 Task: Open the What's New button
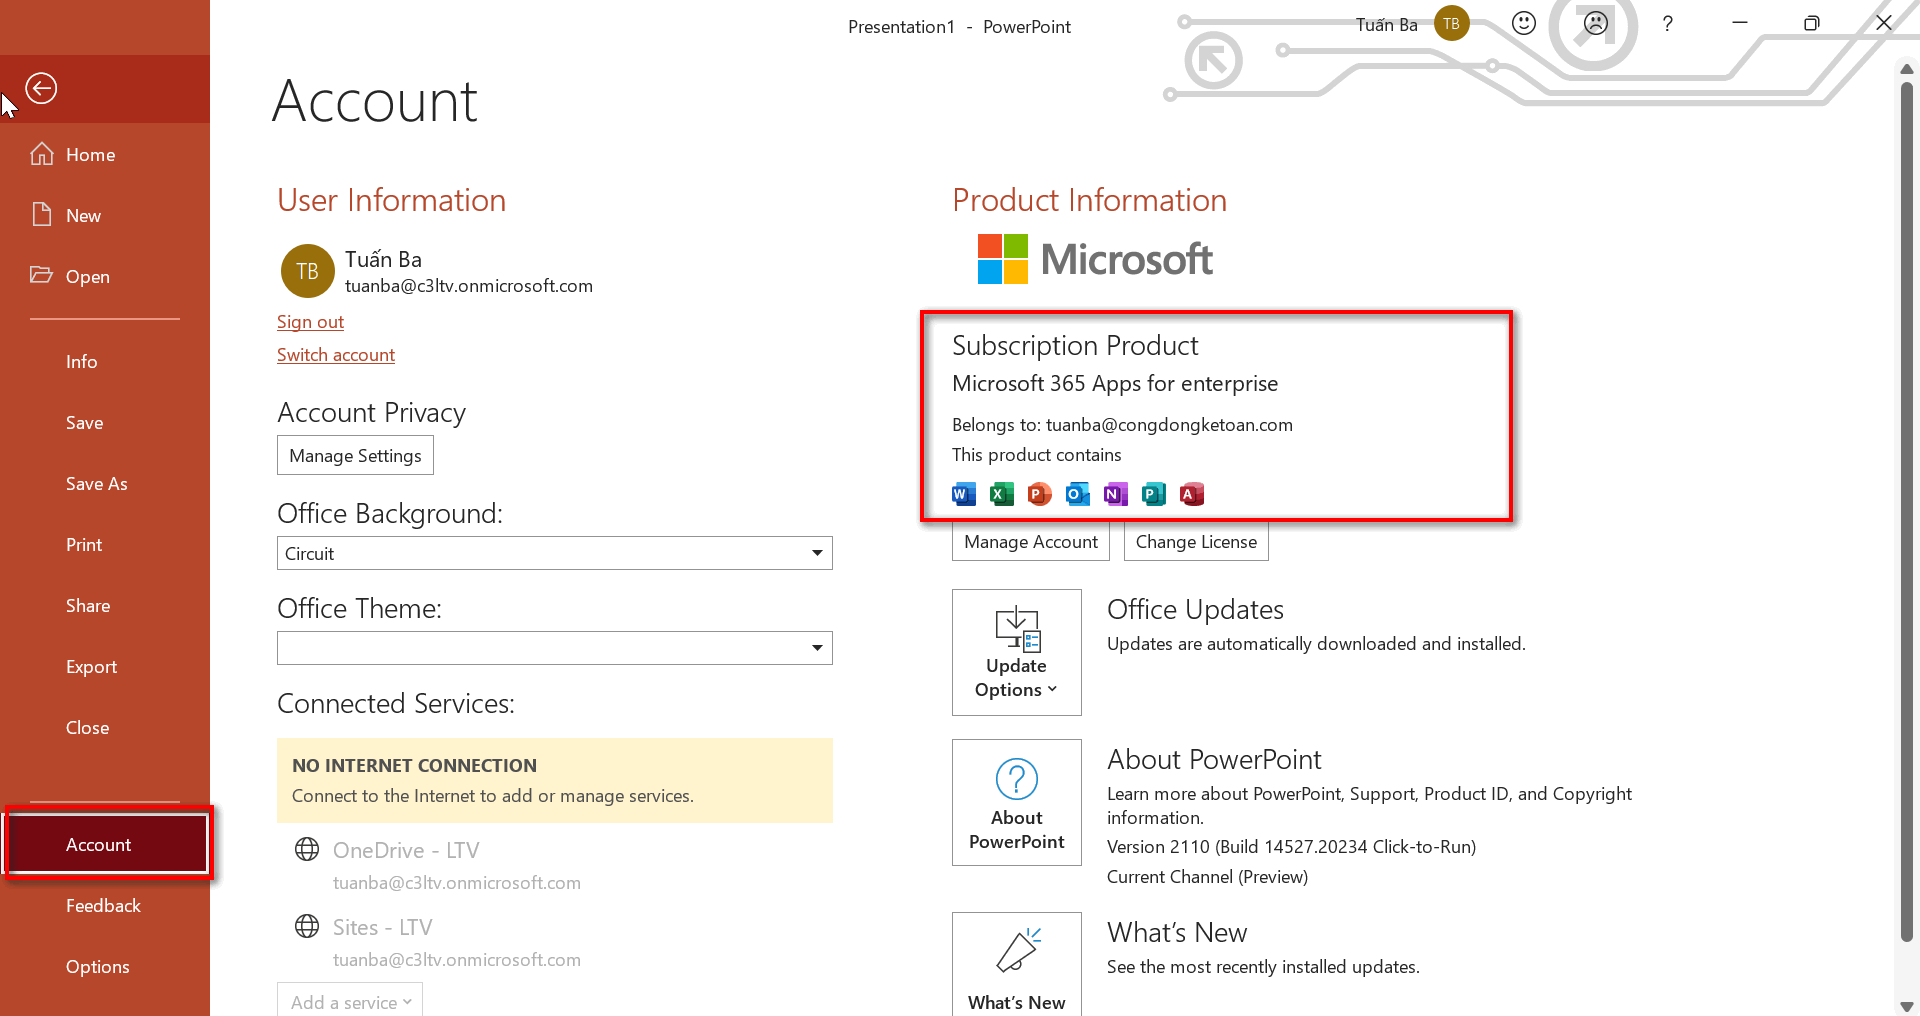(1017, 964)
